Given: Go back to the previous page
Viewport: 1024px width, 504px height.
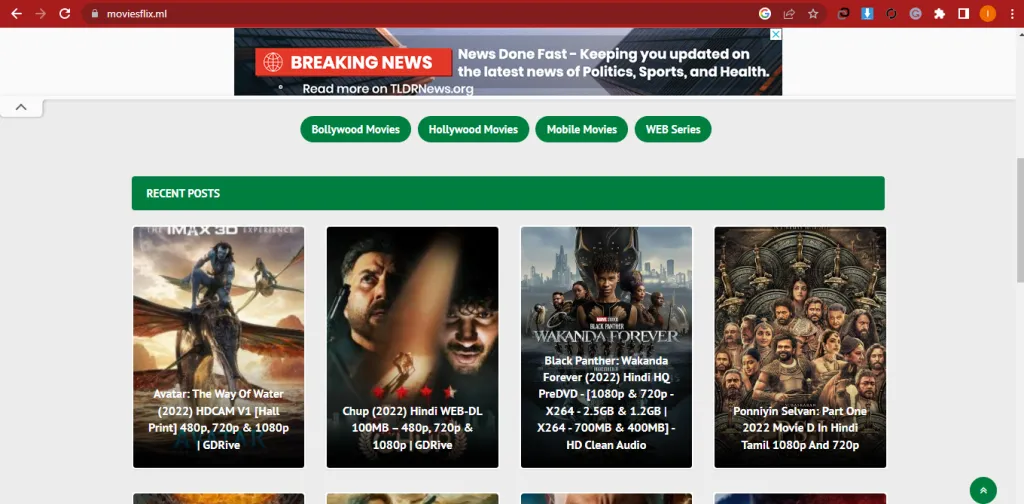Looking at the screenshot, I should coord(16,14).
